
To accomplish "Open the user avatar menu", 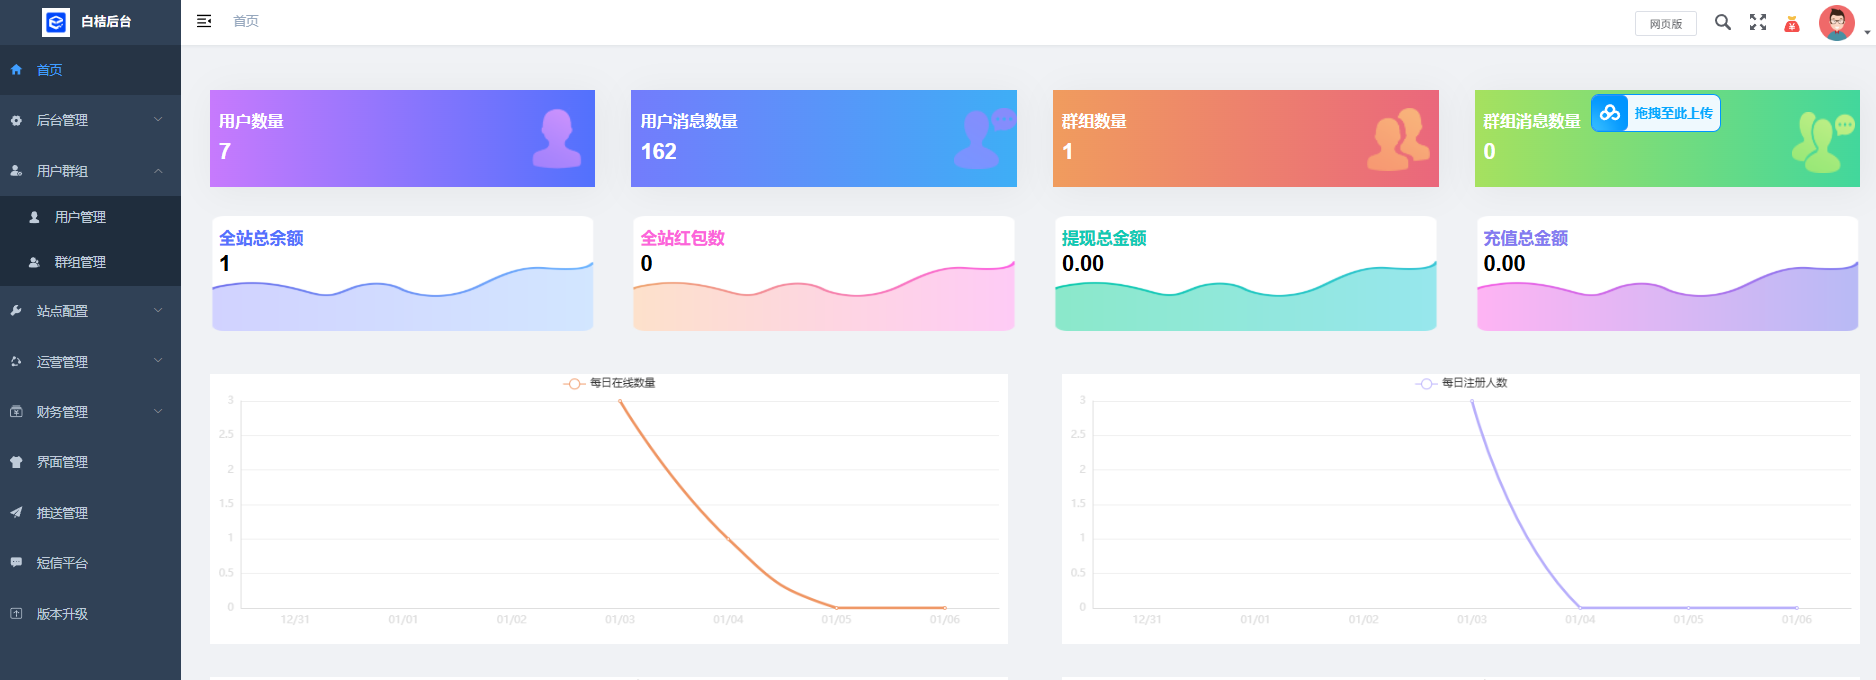I will tap(1838, 23).
